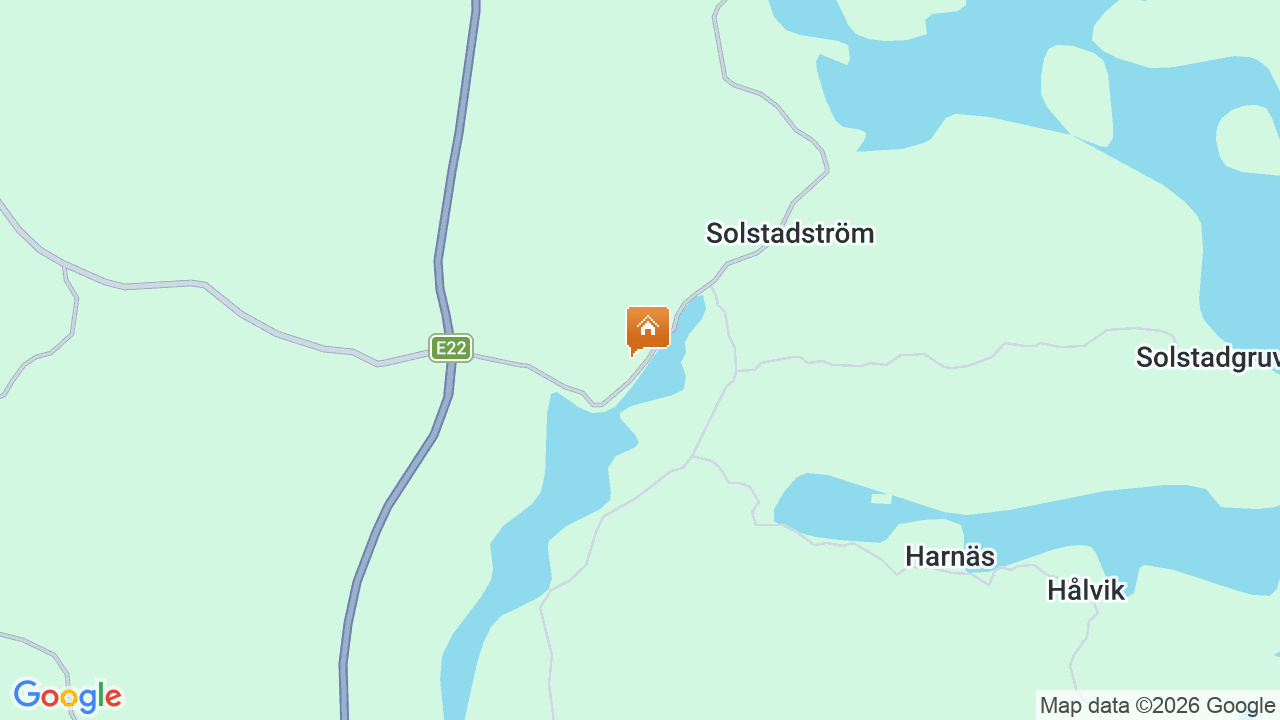This screenshot has height=720, width=1280.
Task: Click the road fork in upper-left area
Action: (x=65, y=268)
